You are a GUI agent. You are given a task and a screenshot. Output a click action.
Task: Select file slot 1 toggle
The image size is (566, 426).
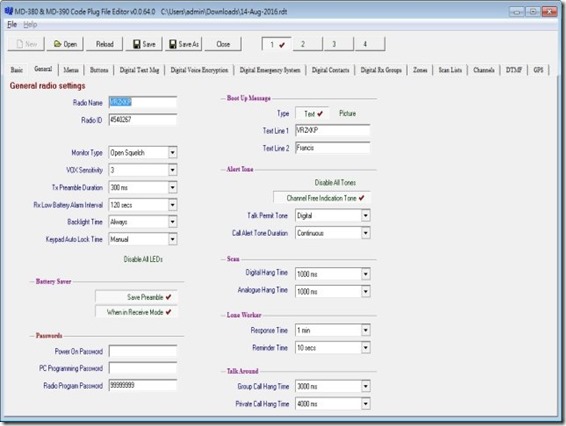pos(277,44)
